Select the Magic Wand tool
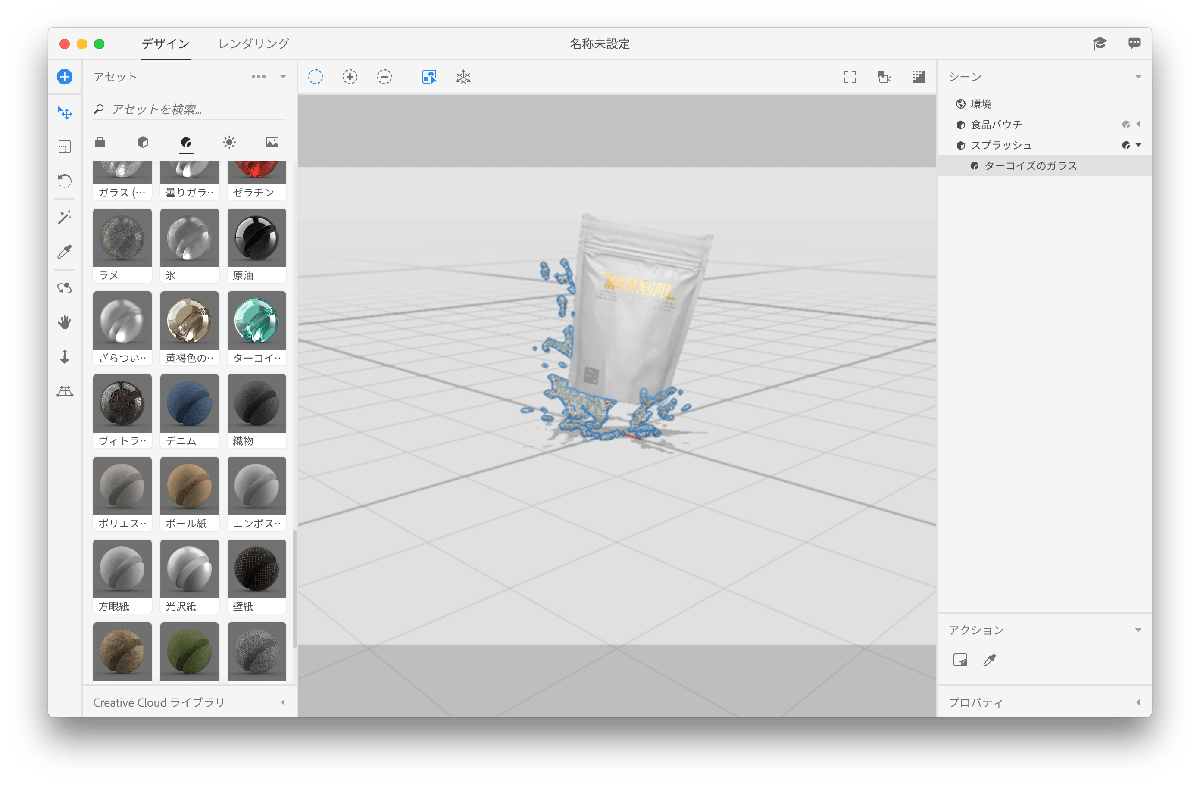The width and height of the screenshot is (1200, 786). (64, 217)
